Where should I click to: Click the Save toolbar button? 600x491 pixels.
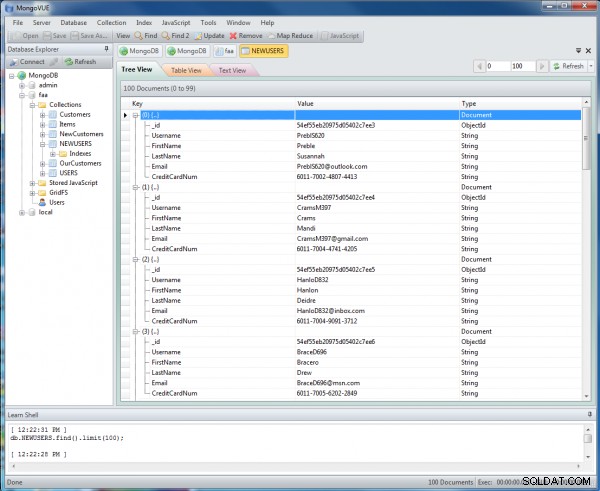pyautogui.click(x=55, y=36)
